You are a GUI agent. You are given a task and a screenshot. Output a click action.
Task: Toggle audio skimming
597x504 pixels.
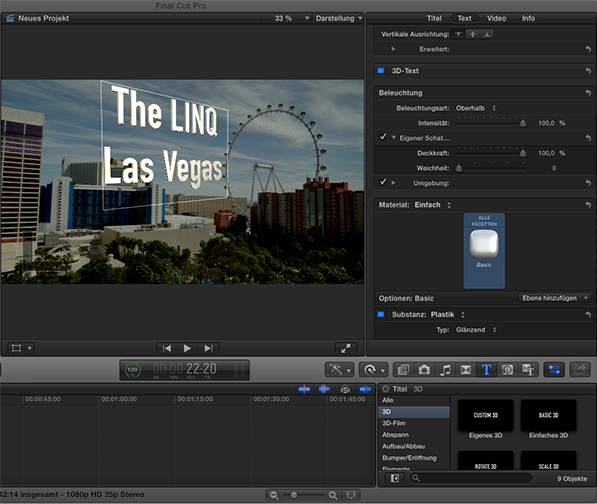324,389
